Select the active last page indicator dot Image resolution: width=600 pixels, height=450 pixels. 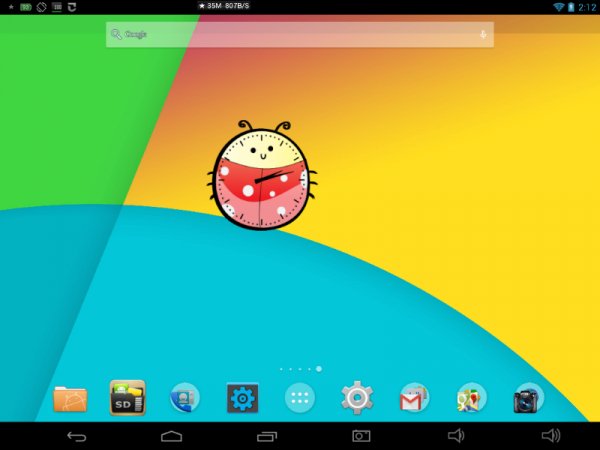[319, 369]
